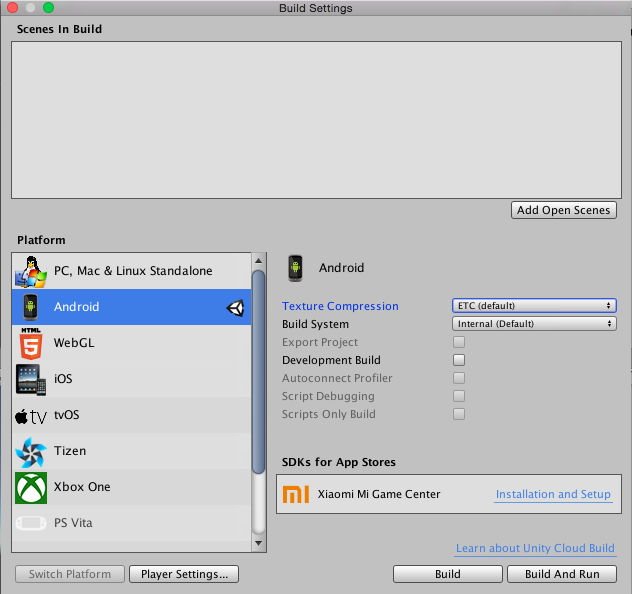632x594 pixels.
Task: Enable the Development Build checkbox
Action: [459, 360]
